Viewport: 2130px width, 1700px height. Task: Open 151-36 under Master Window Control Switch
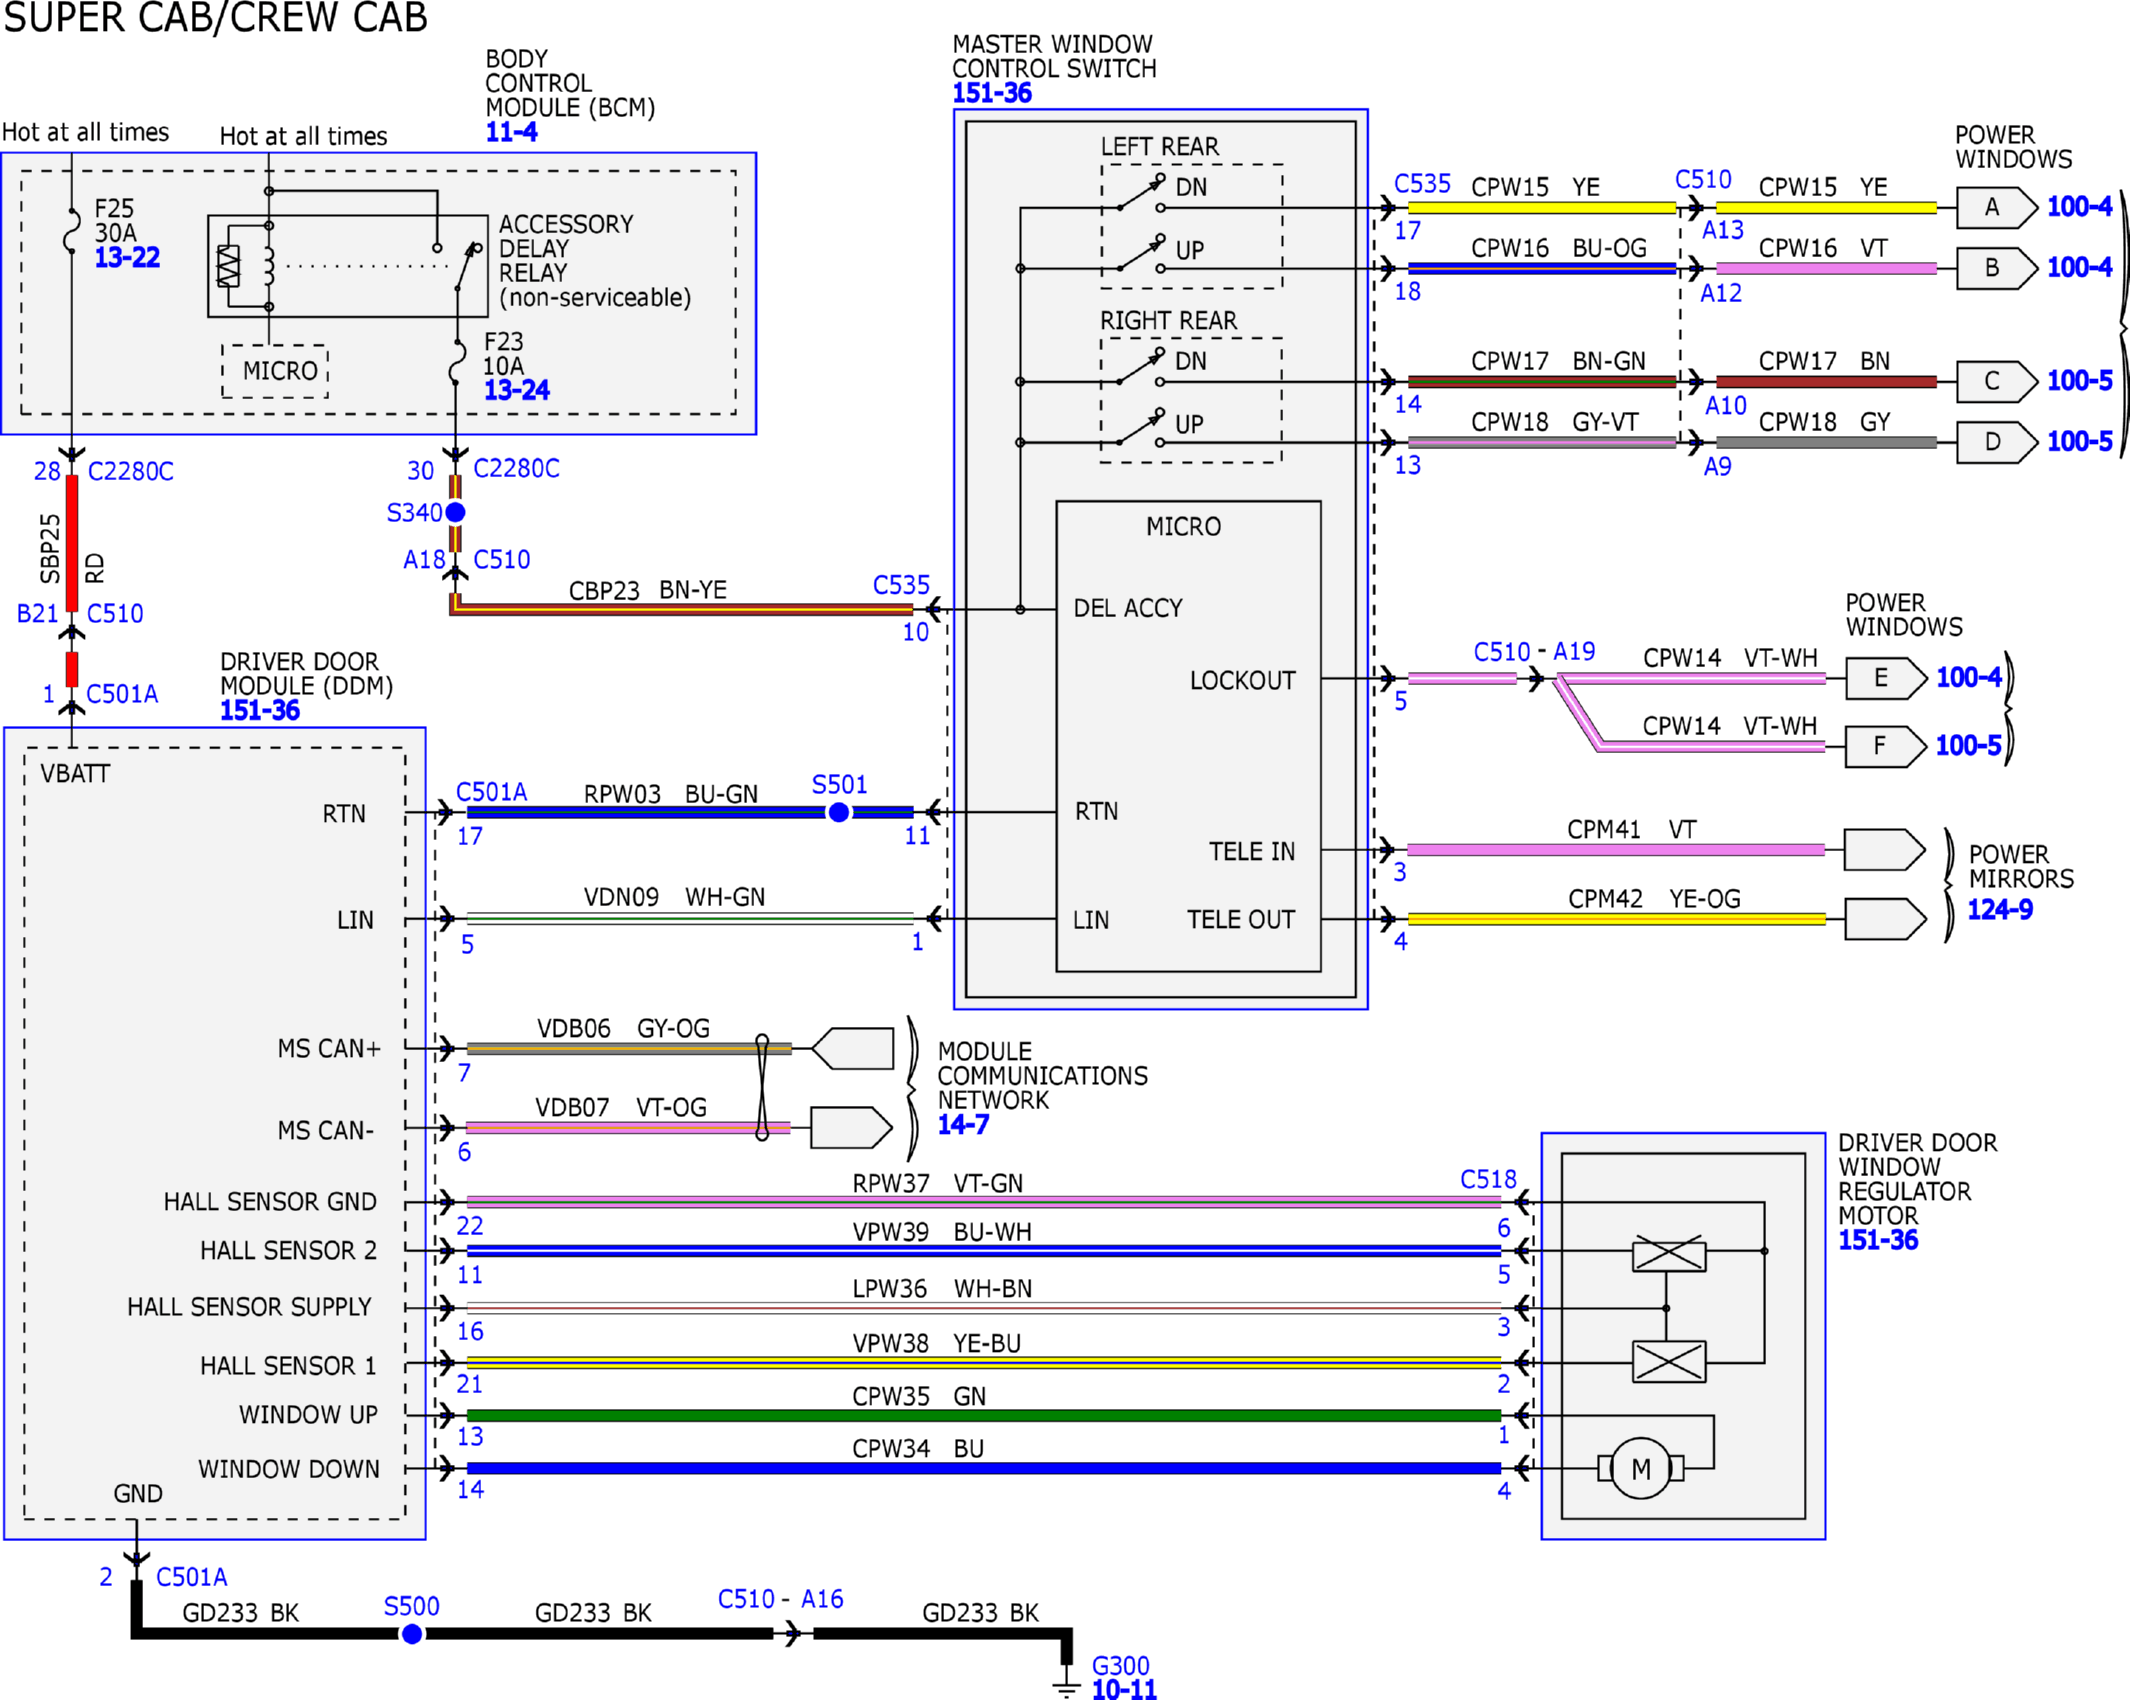tap(992, 94)
